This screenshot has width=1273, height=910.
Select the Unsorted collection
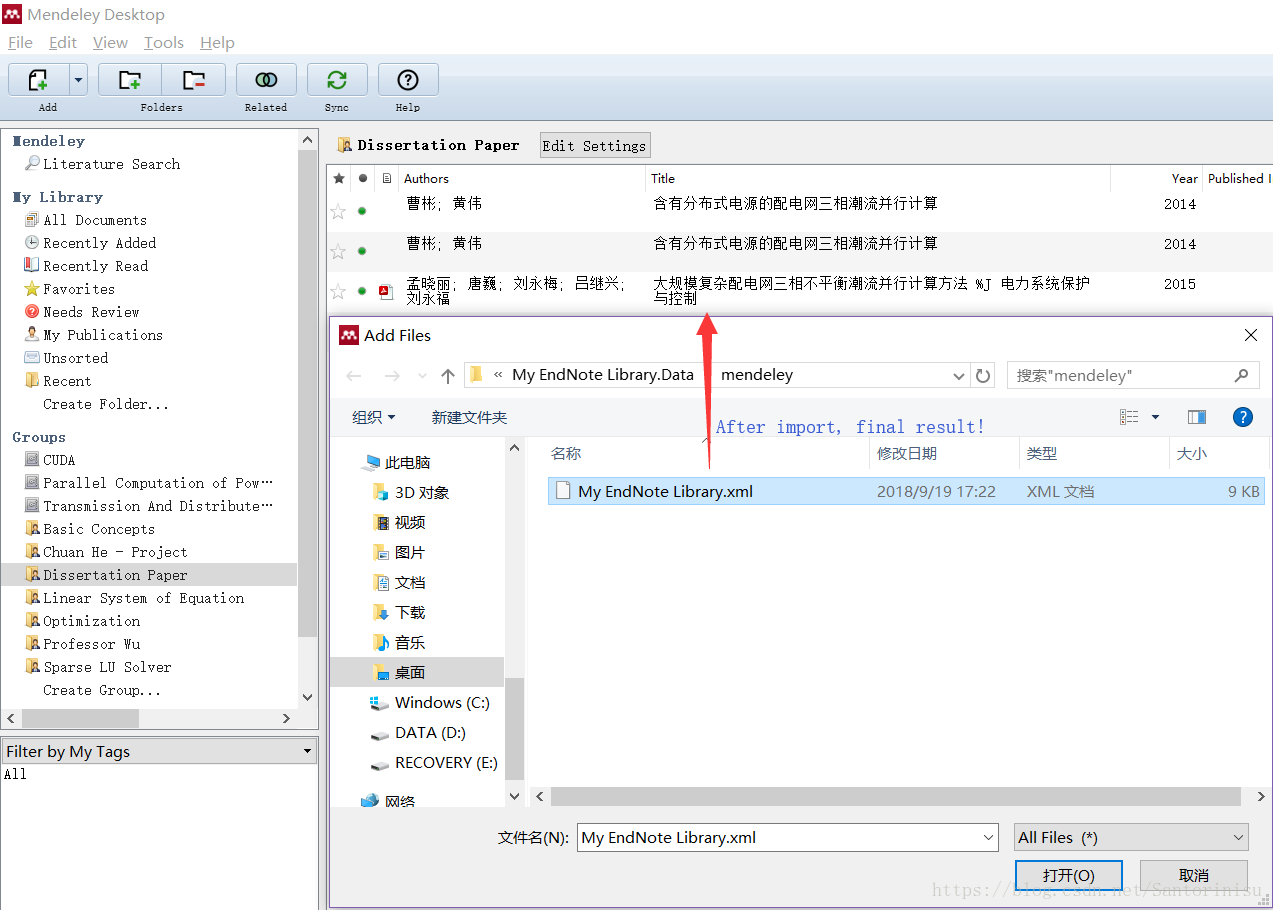[x=75, y=358]
